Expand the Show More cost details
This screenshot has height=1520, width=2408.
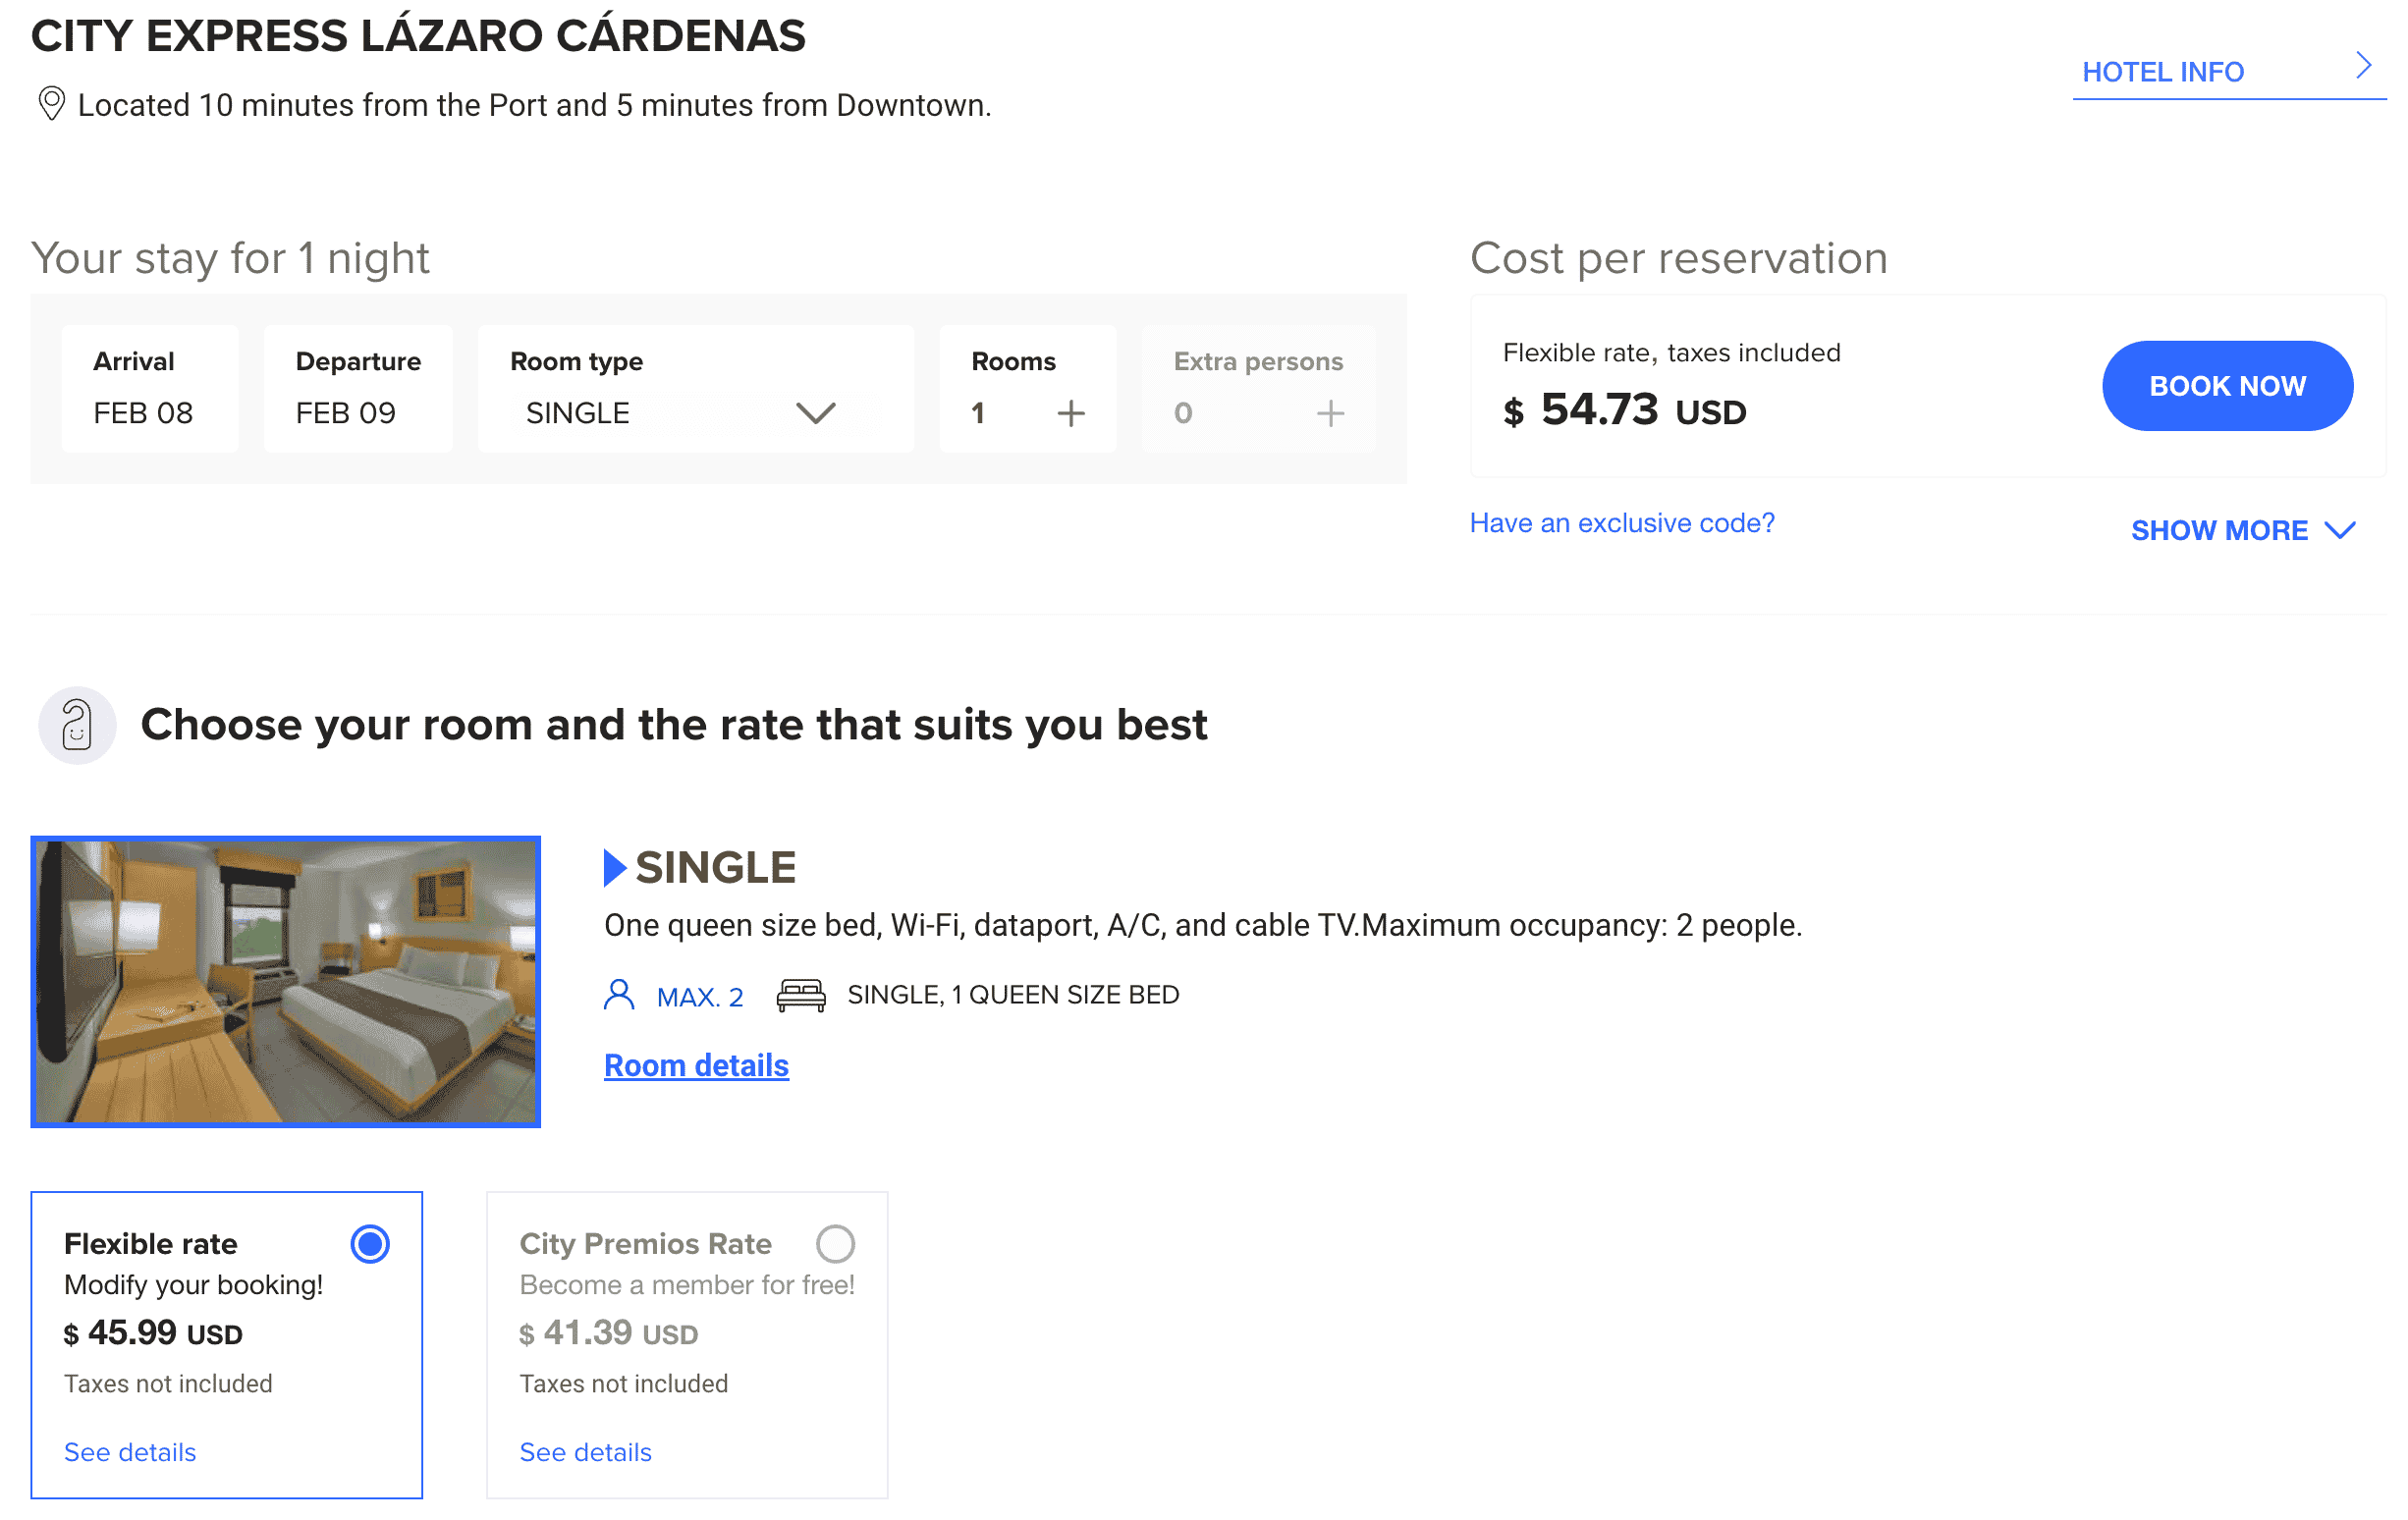tap(2242, 530)
